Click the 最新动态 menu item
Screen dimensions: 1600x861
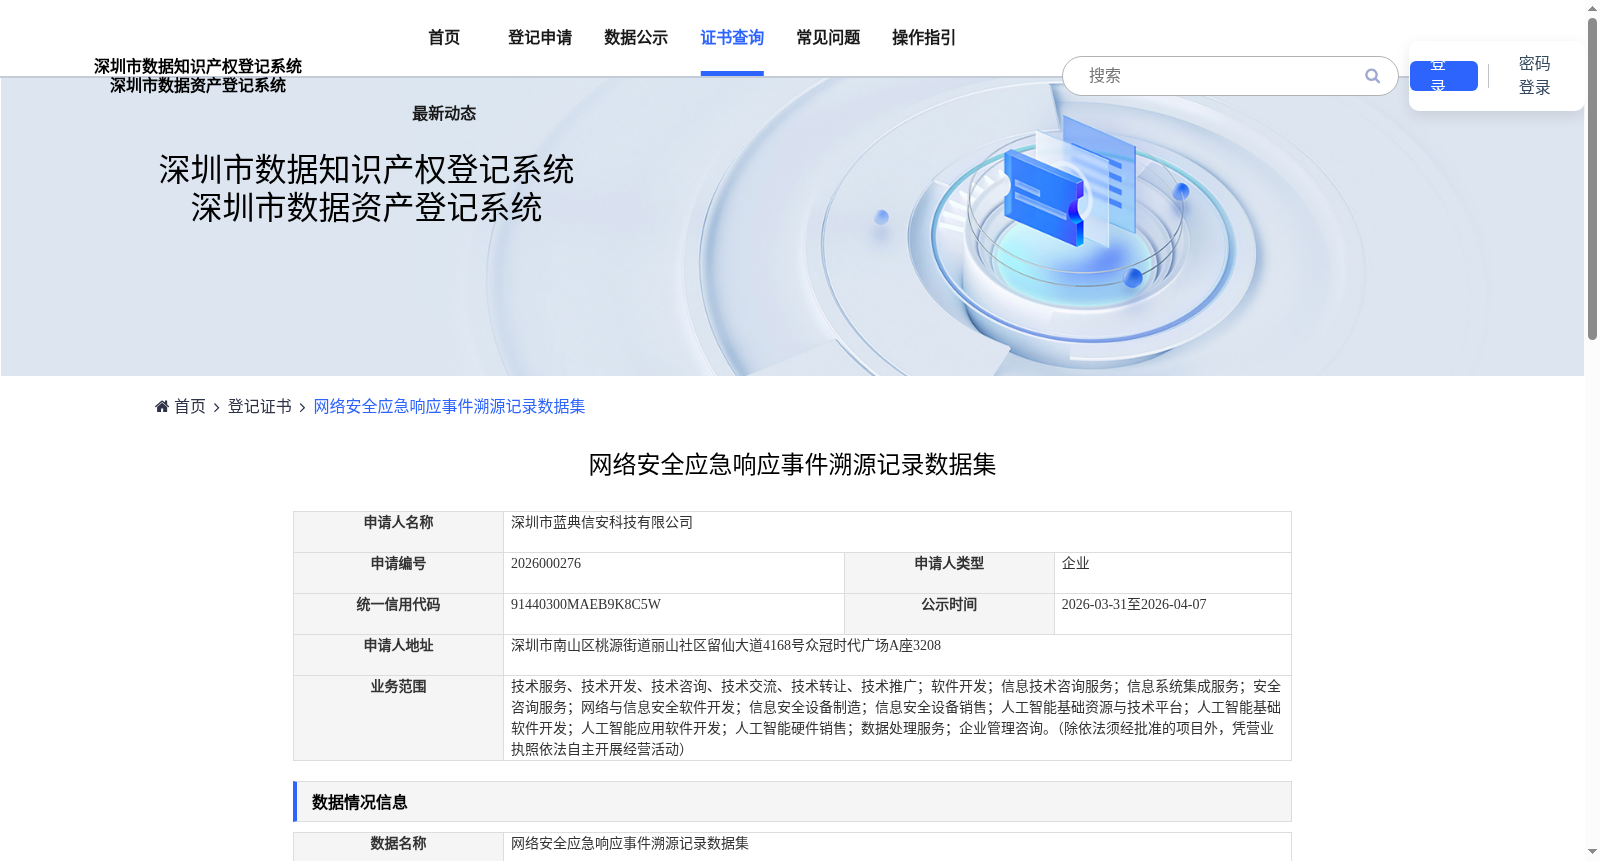(444, 114)
